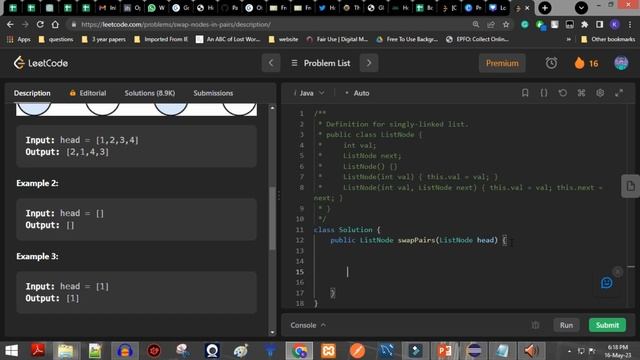Click the Output: [2,1,4,3] text
The image size is (640, 360).
pyautogui.click(x=67, y=152)
